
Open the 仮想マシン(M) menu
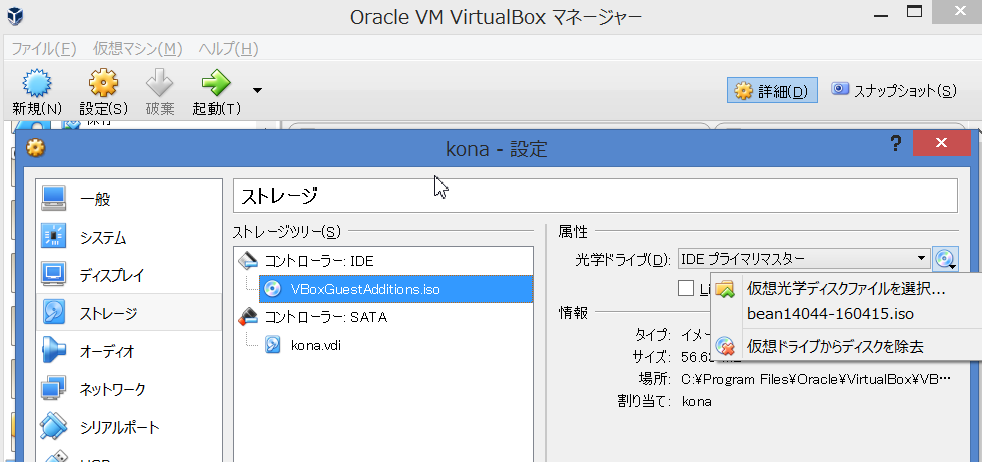pos(138,48)
